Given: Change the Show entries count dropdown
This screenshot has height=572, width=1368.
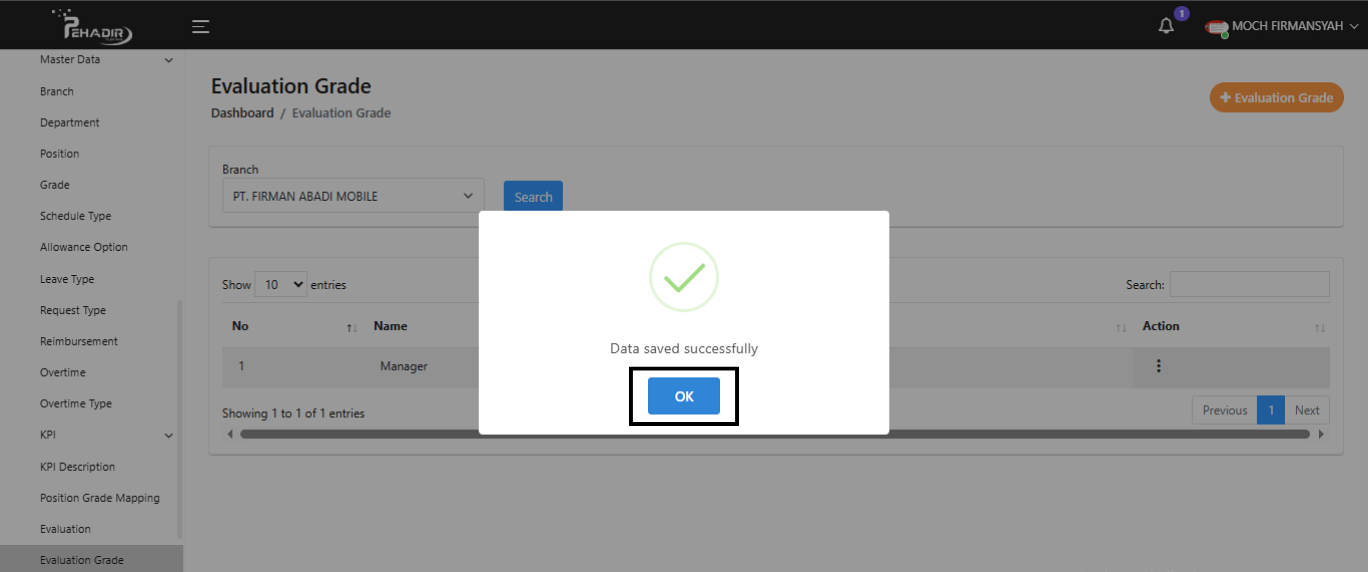Looking at the screenshot, I should click(281, 285).
